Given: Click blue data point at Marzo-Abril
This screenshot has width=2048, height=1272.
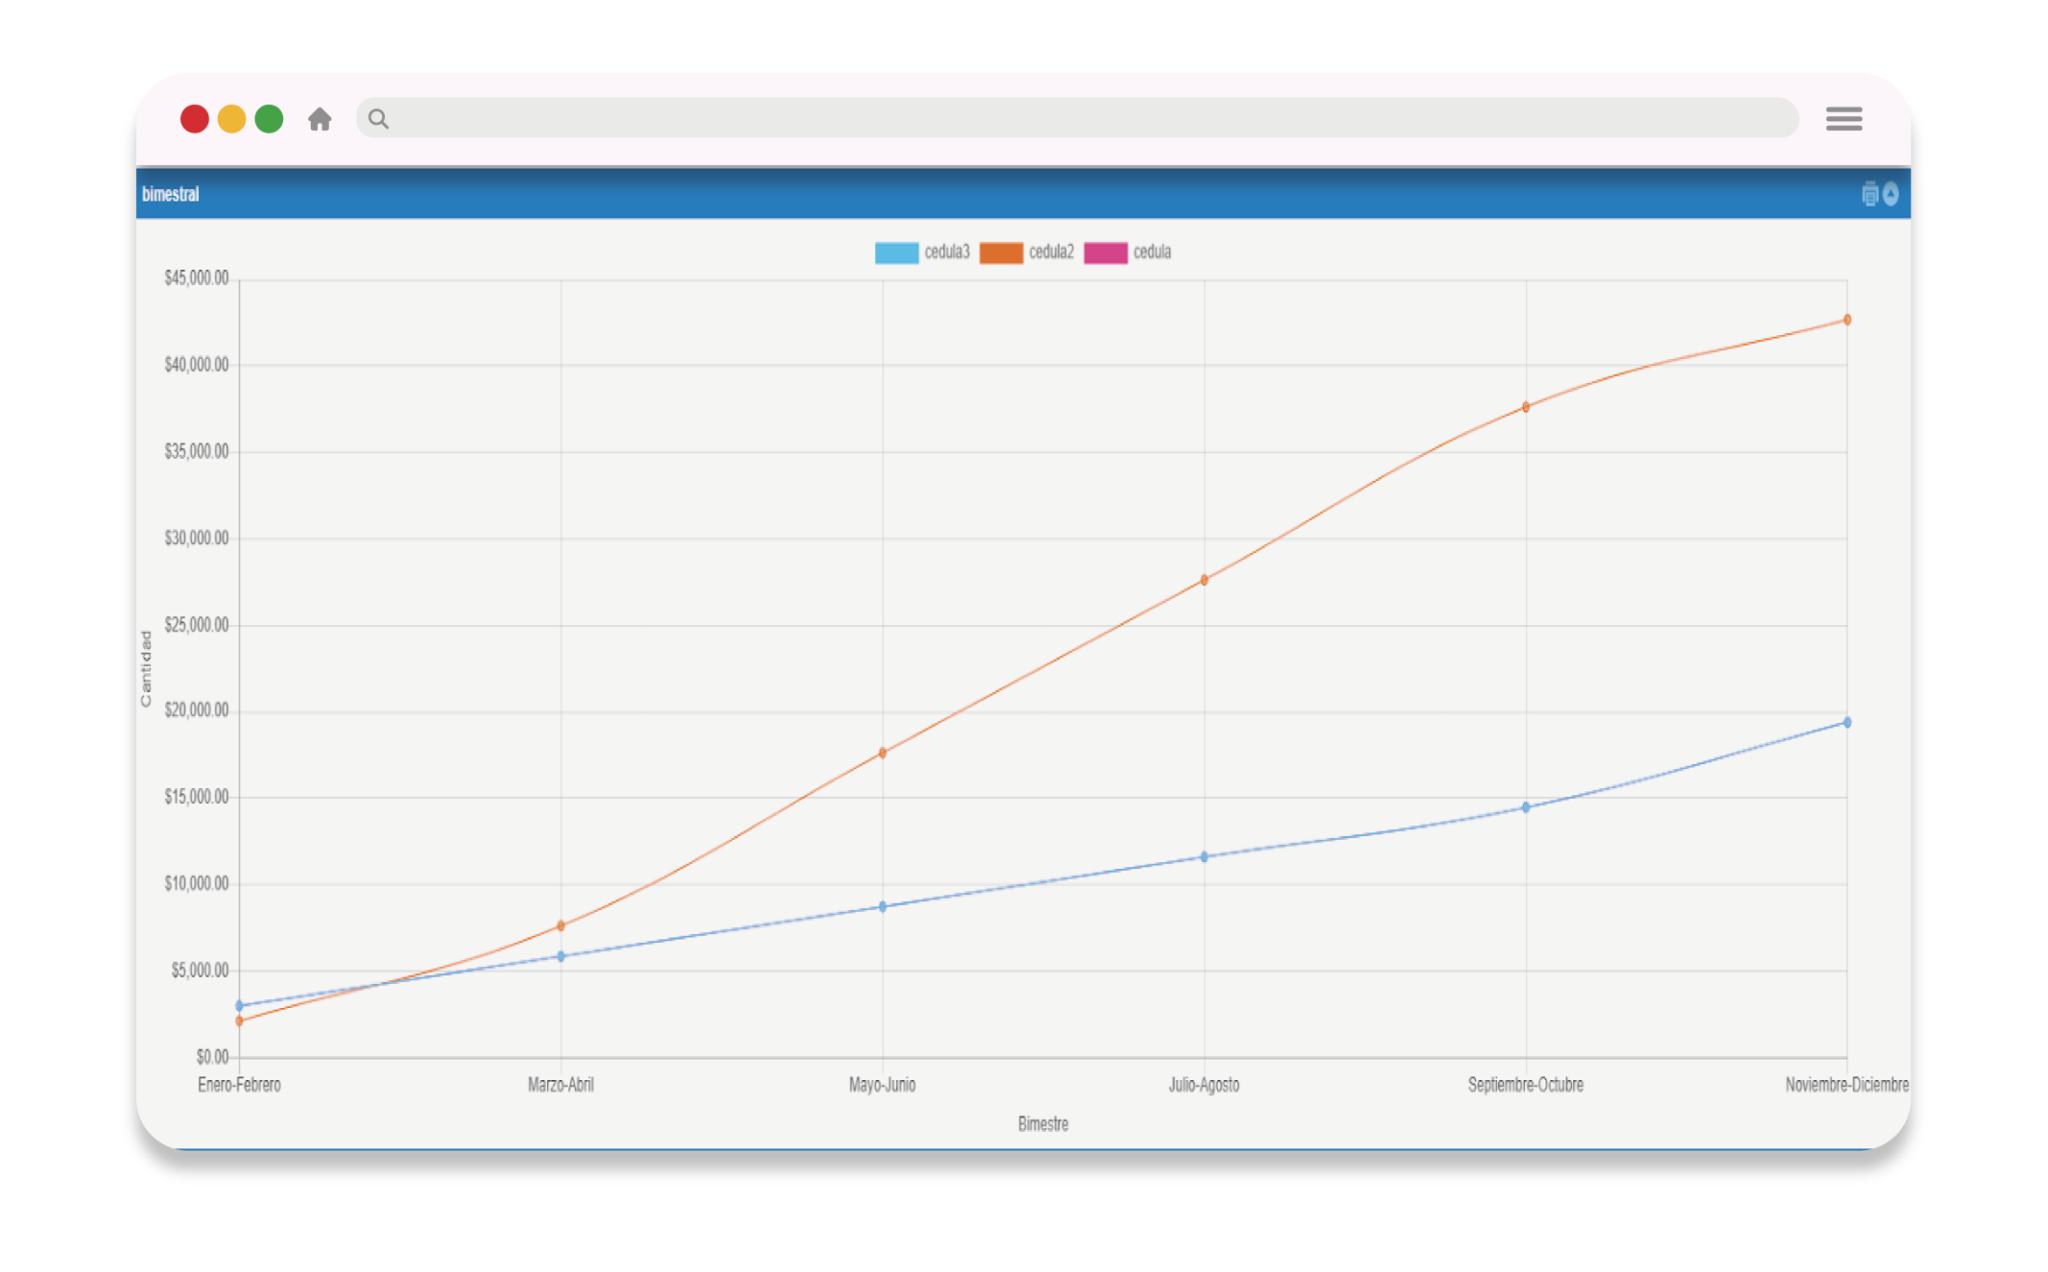Looking at the screenshot, I should coord(561,956).
